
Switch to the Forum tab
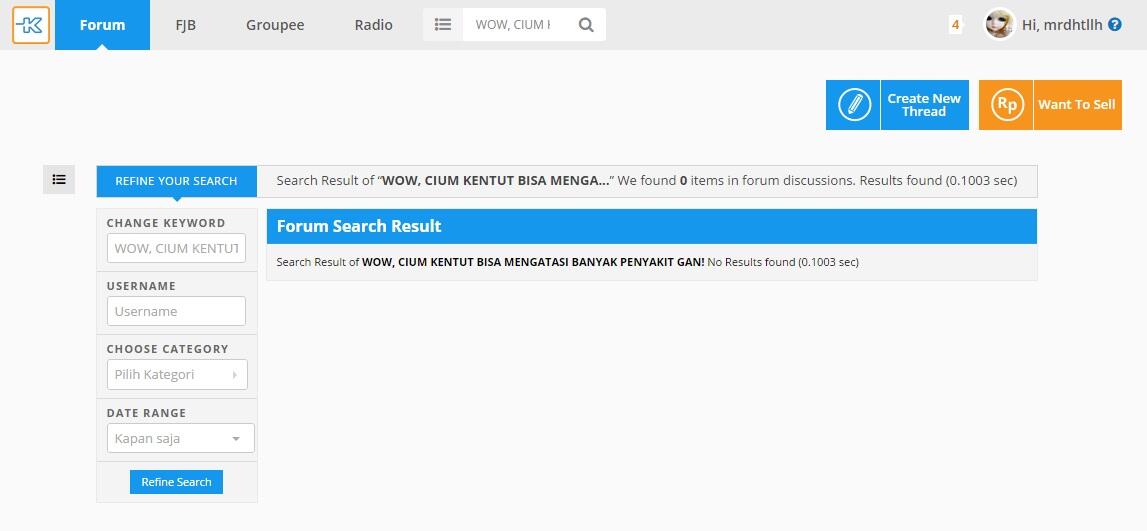[x=102, y=25]
